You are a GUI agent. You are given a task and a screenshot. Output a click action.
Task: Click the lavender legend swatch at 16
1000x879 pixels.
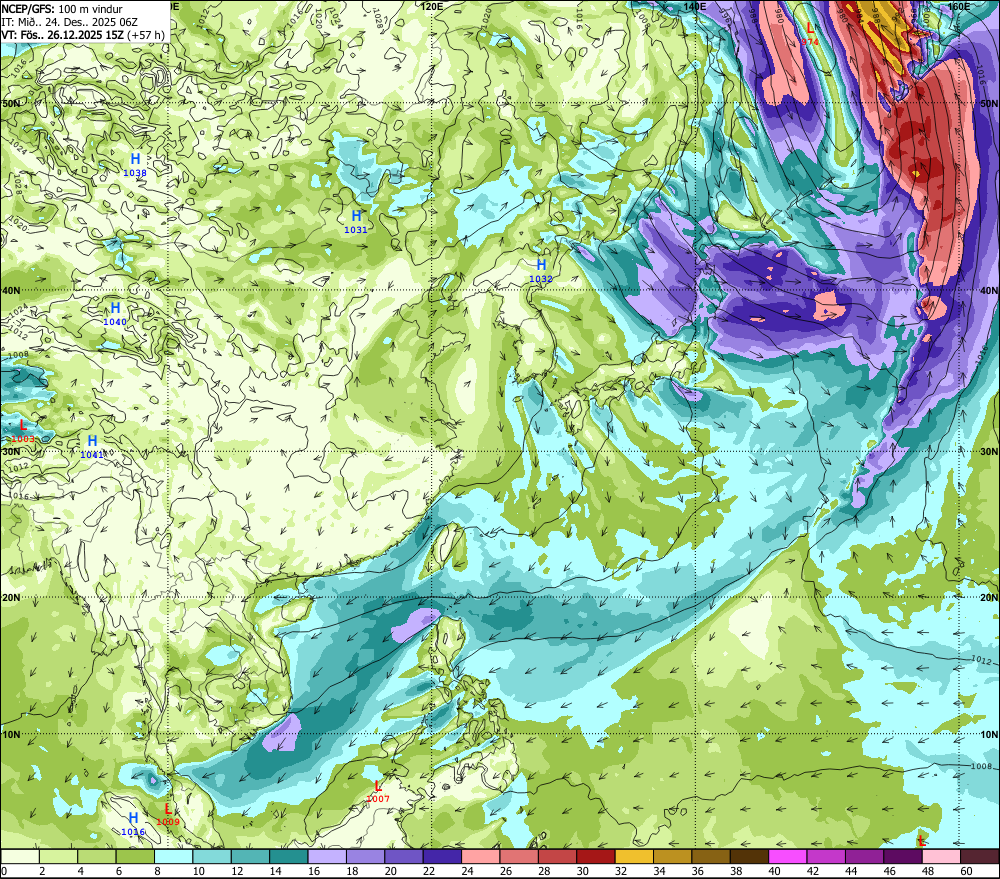pyautogui.click(x=327, y=856)
